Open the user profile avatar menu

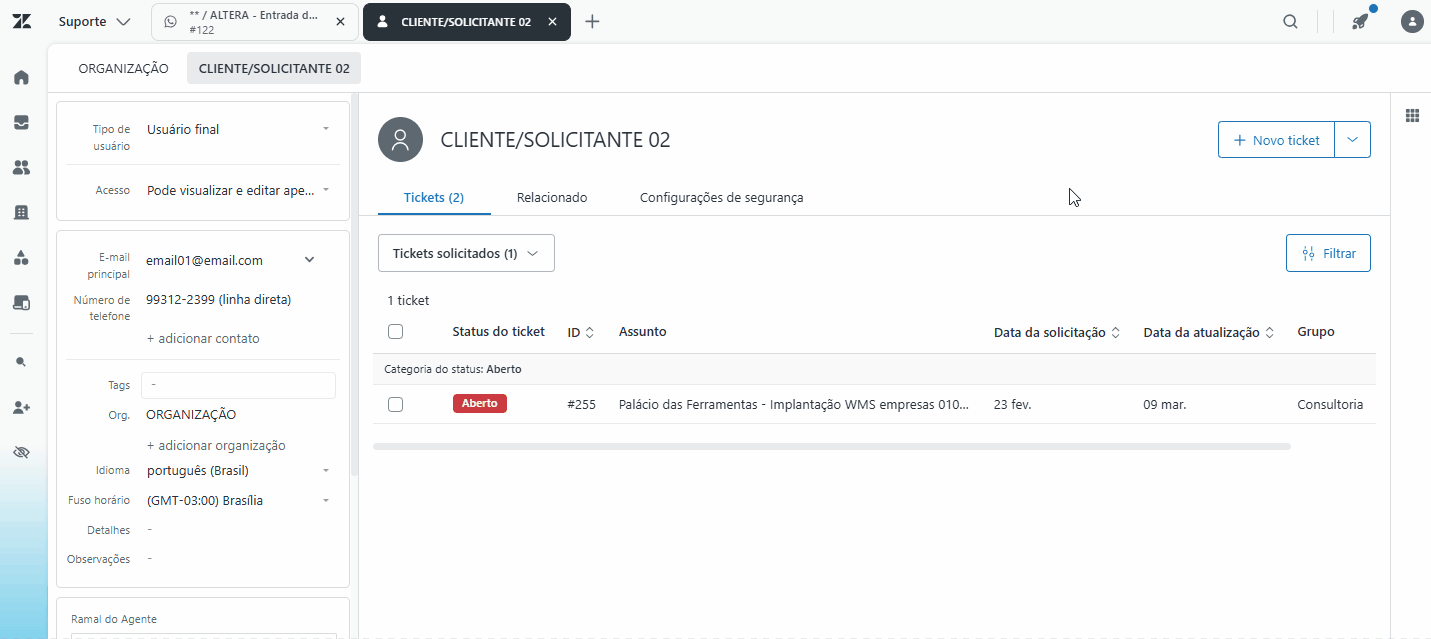(1412, 22)
